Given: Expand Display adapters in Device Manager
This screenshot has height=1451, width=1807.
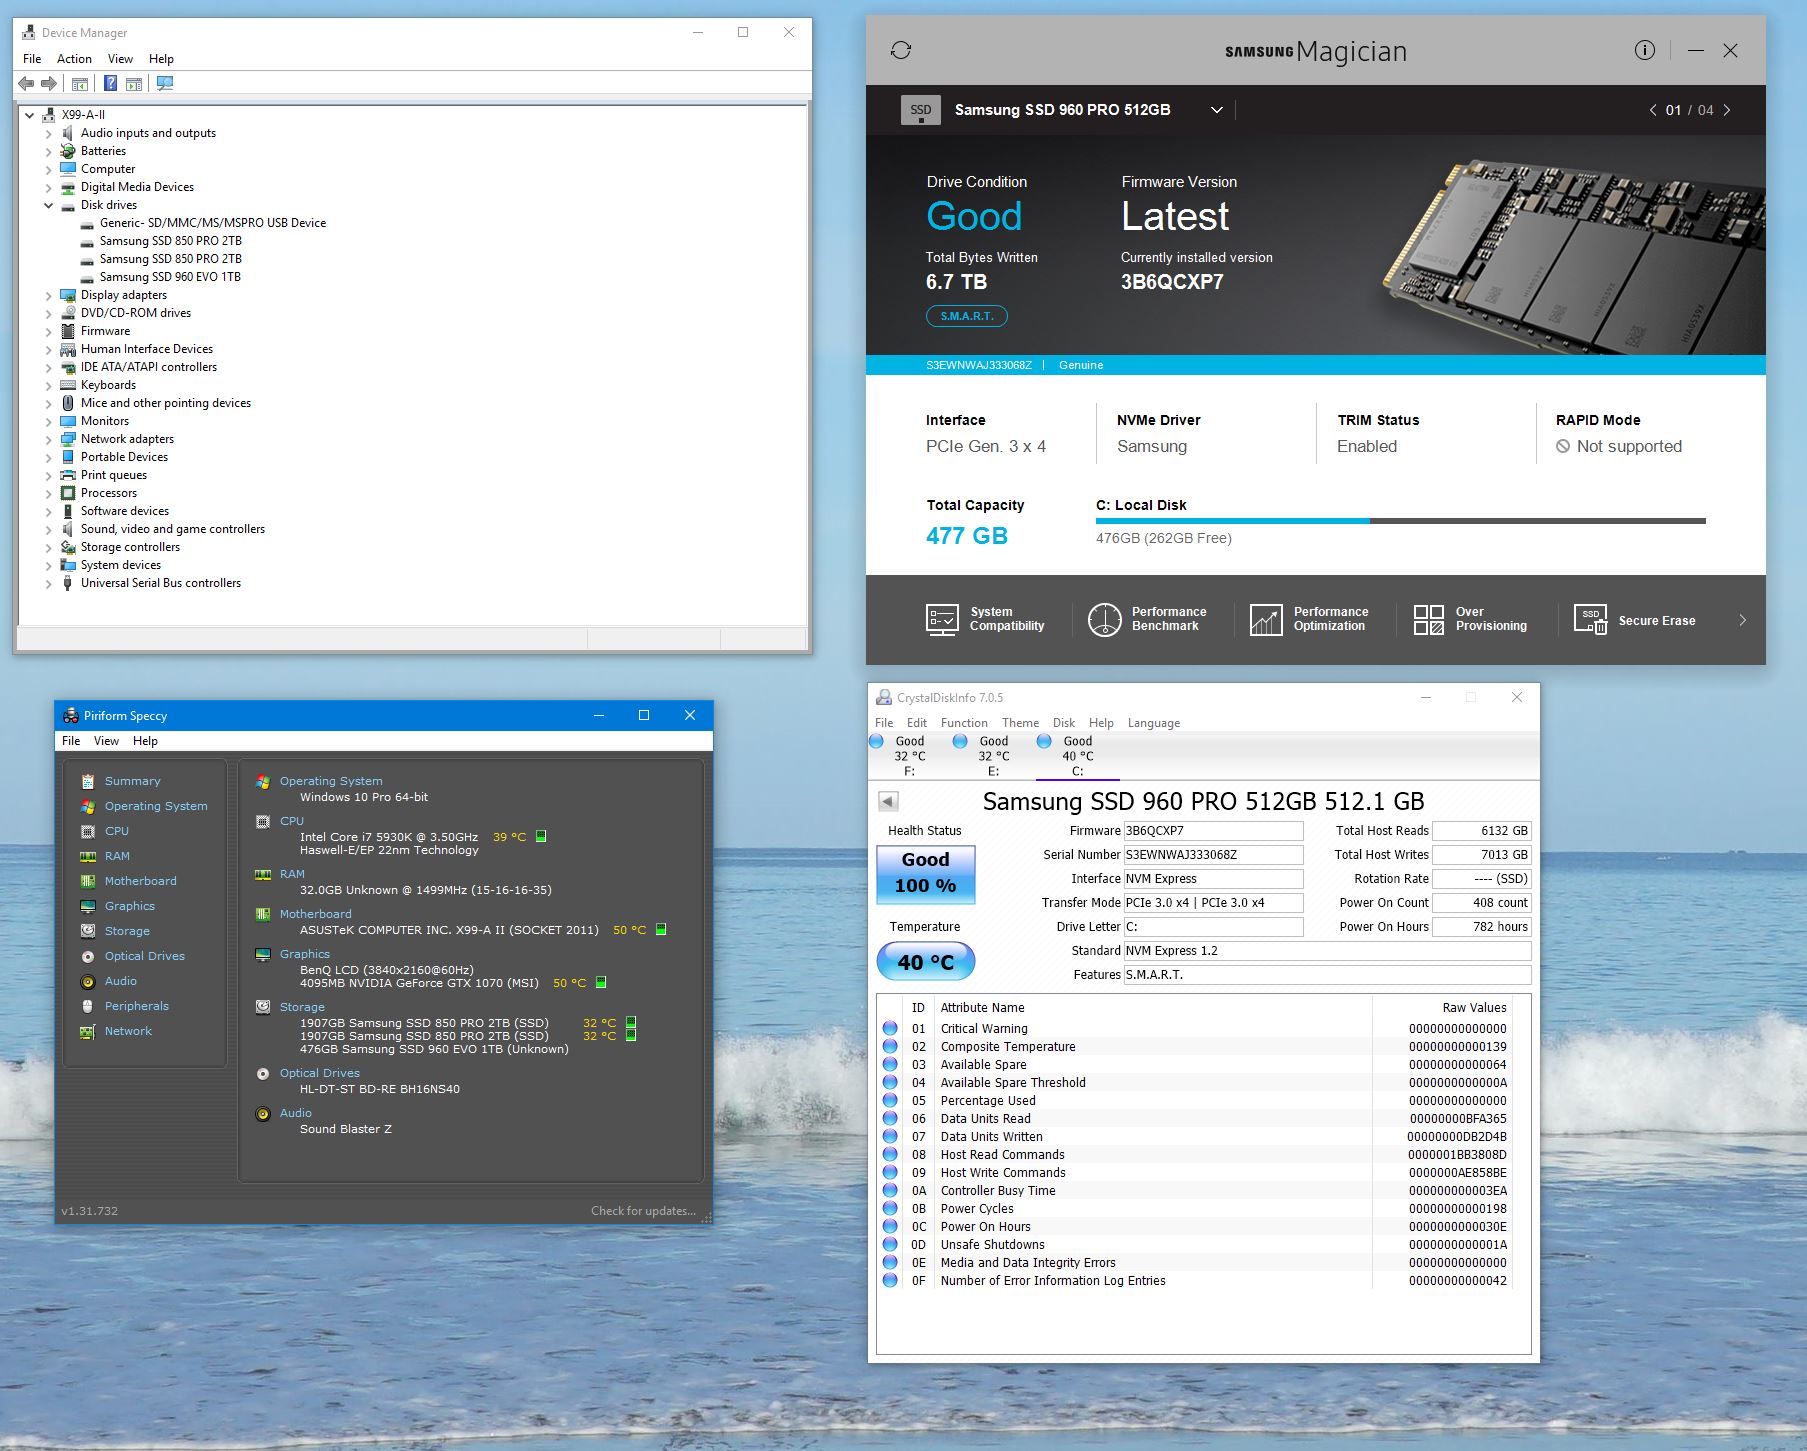Looking at the screenshot, I should tap(48, 295).
